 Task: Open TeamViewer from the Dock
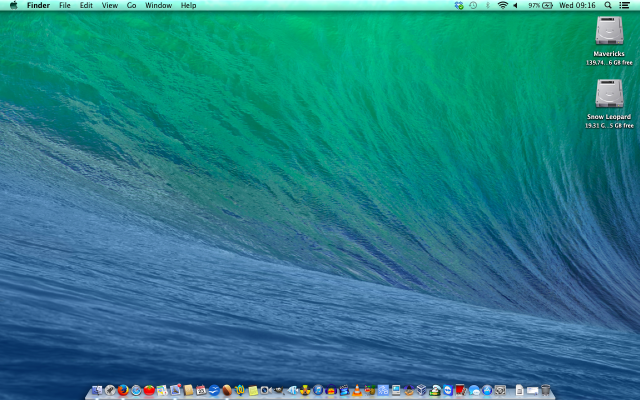pos(448,390)
